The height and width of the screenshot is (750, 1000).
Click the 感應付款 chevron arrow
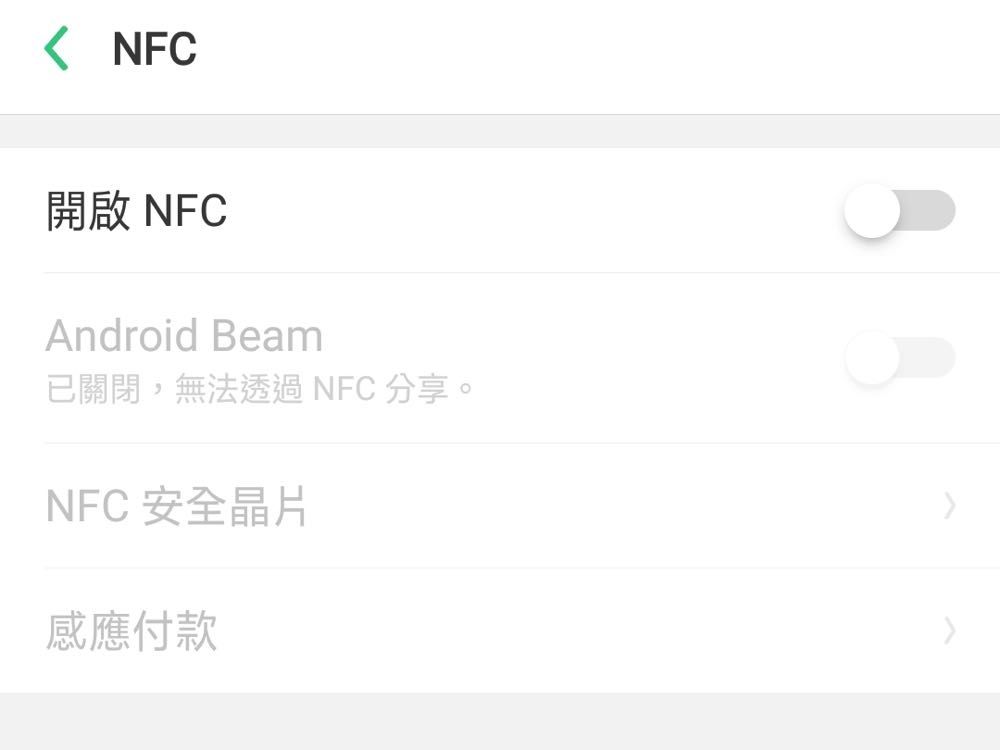tap(949, 631)
